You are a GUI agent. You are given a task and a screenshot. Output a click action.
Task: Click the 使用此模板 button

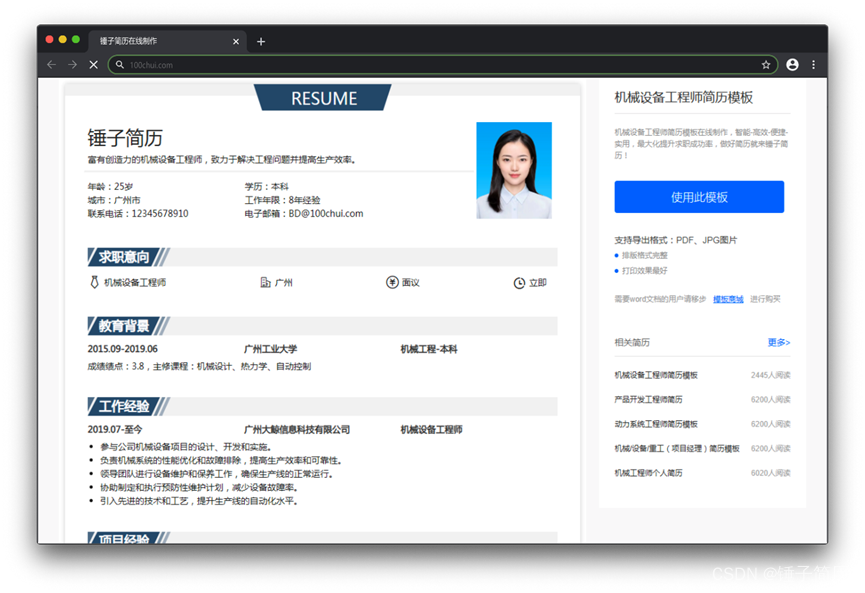(x=699, y=197)
